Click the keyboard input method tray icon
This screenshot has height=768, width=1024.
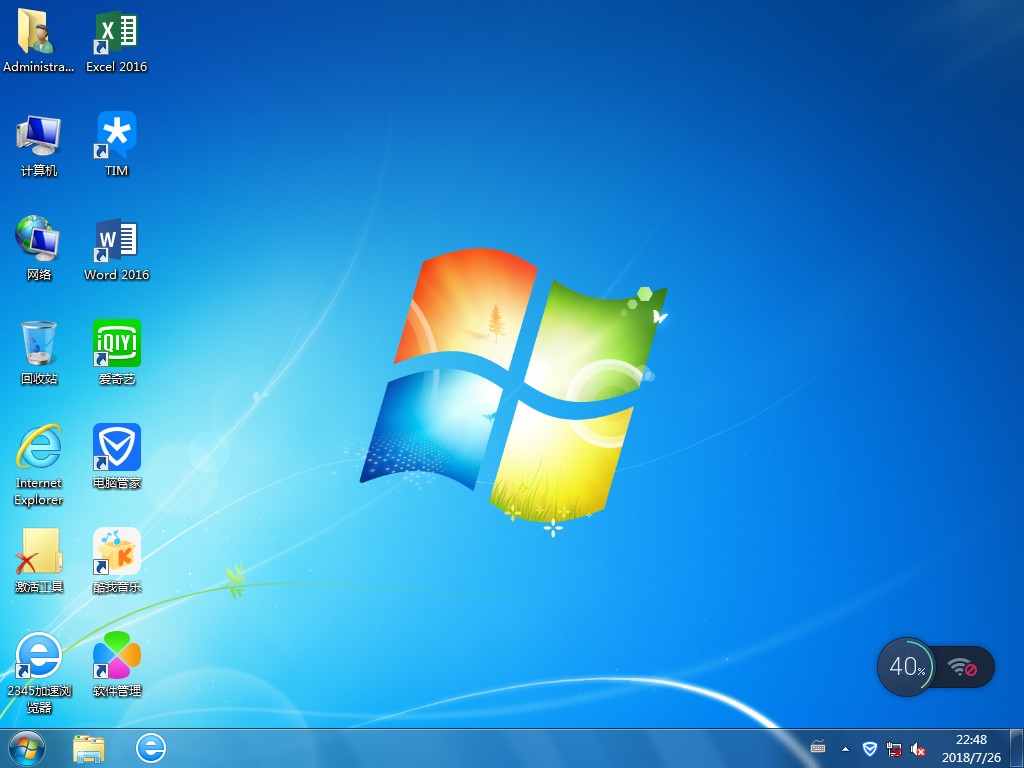[818, 747]
